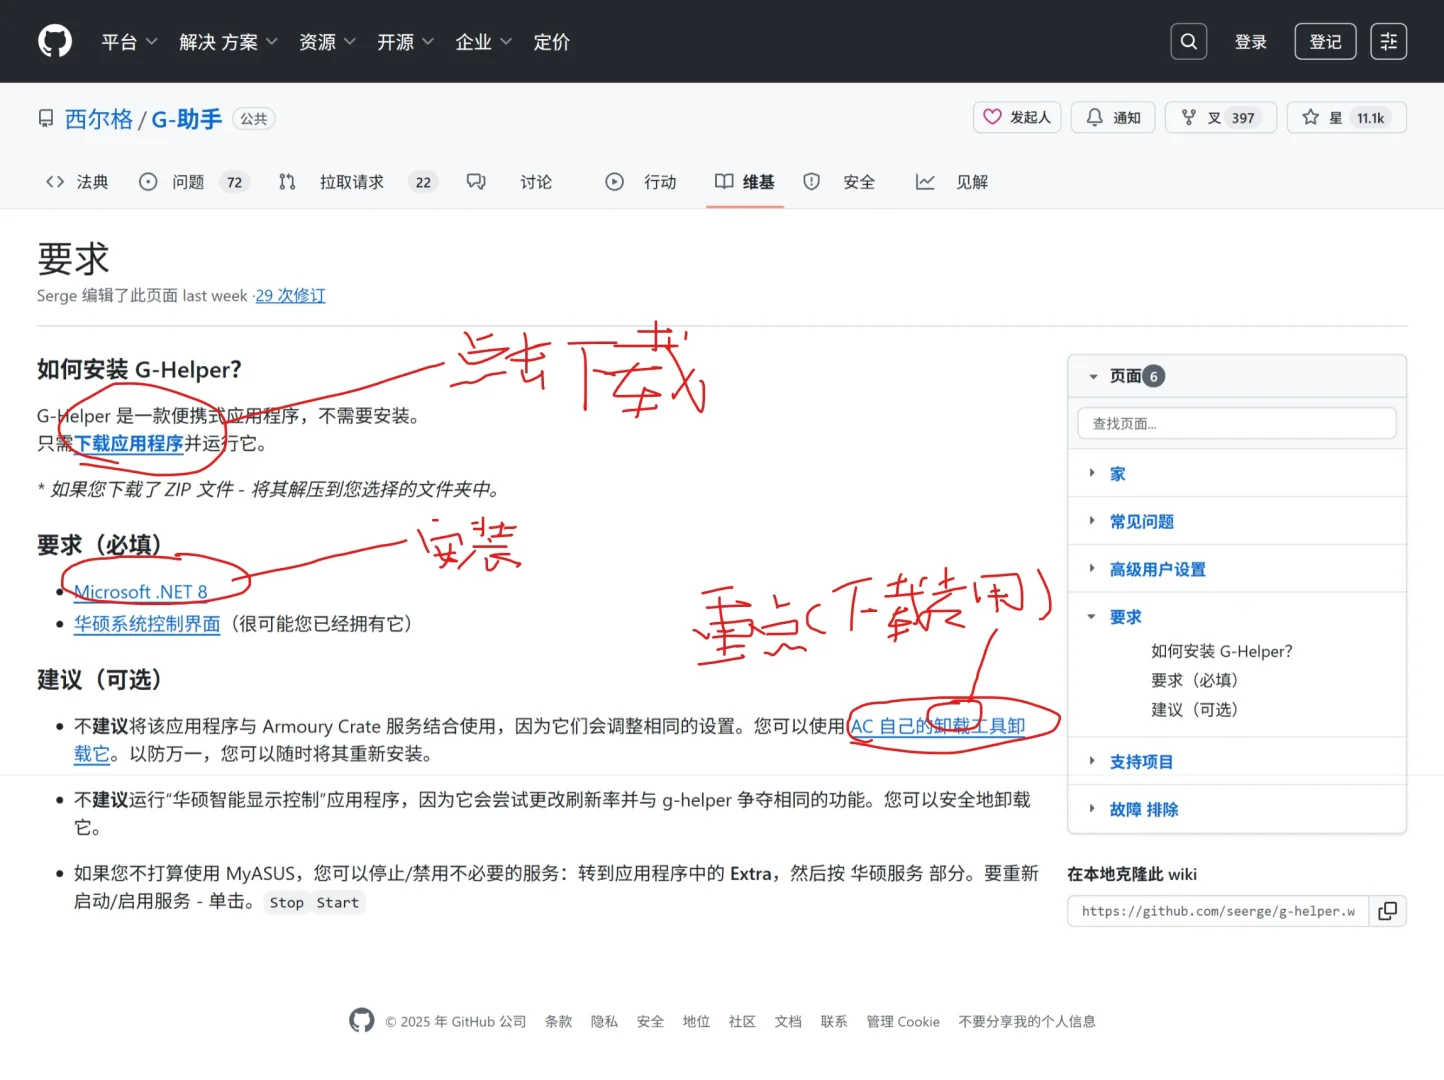Click the 通知 bell icon
The width and height of the screenshot is (1444, 1080).
pos(1093,117)
